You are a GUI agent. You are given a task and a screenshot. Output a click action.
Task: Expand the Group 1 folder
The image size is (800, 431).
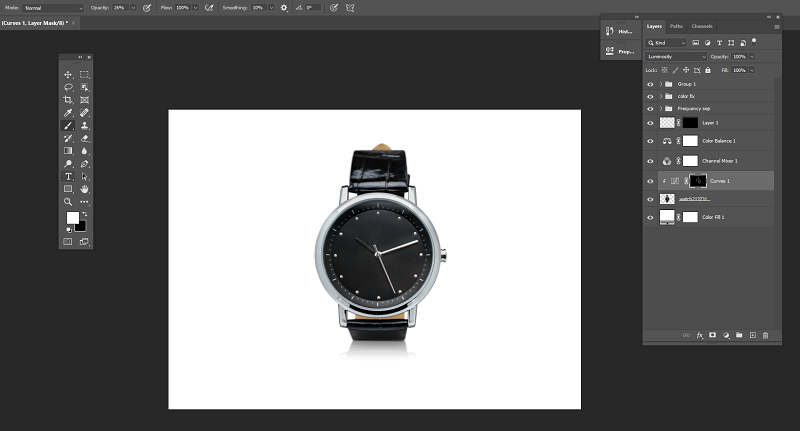tap(661, 84)
